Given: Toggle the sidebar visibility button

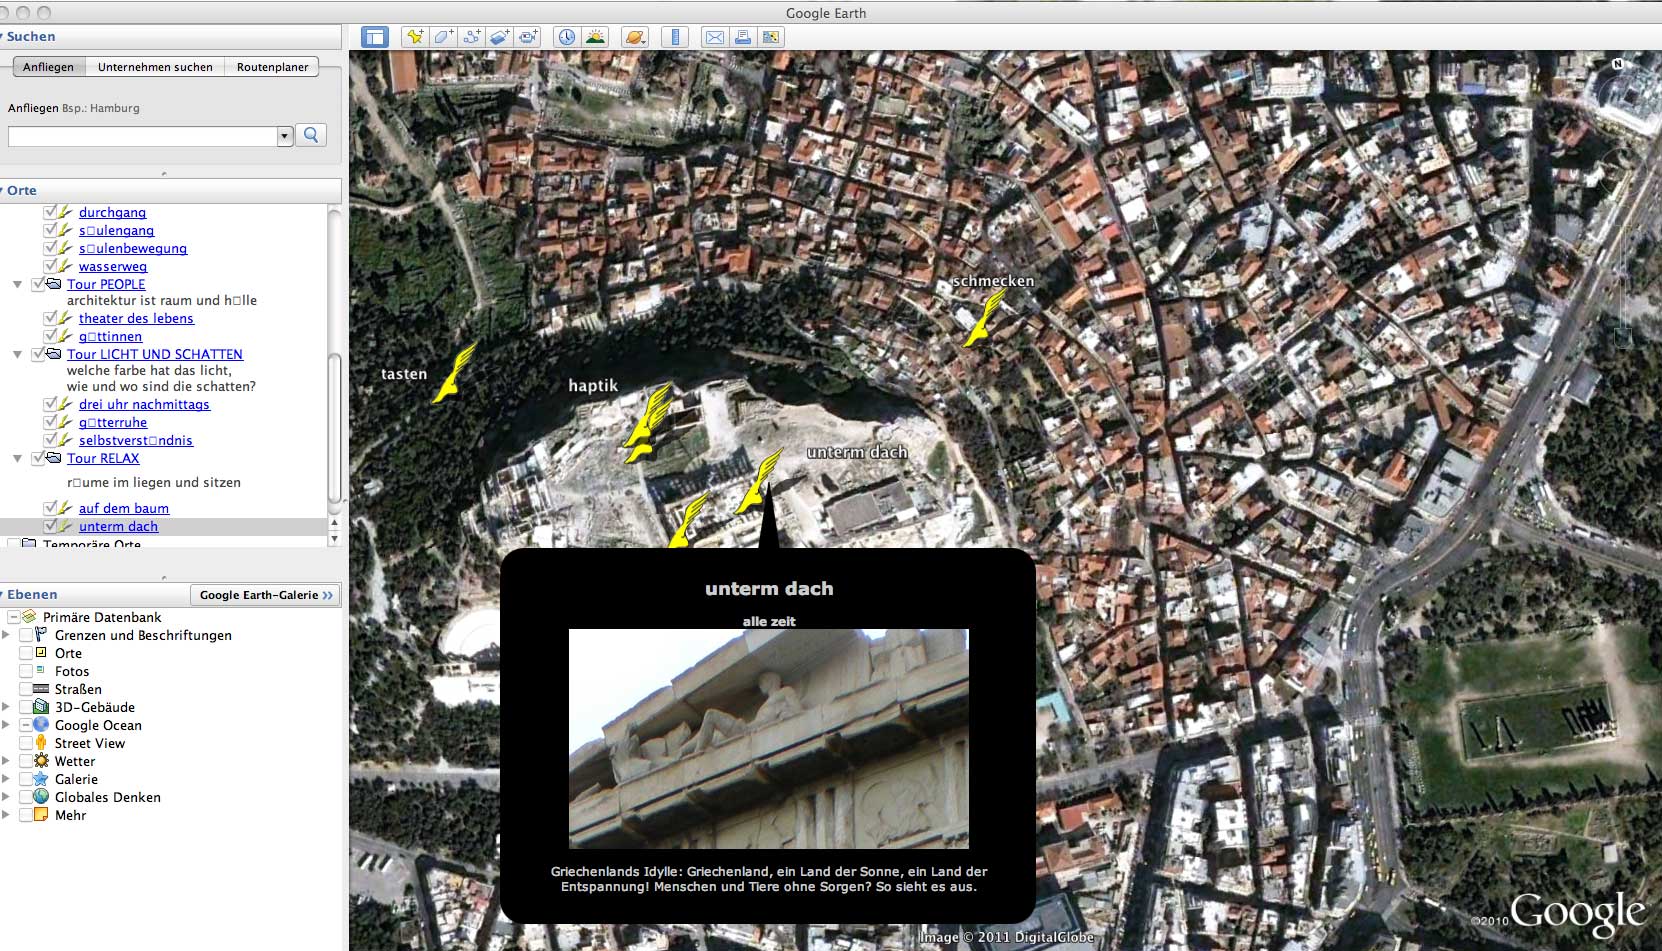Looking at the screenshot, I should (x=375, y=37).
